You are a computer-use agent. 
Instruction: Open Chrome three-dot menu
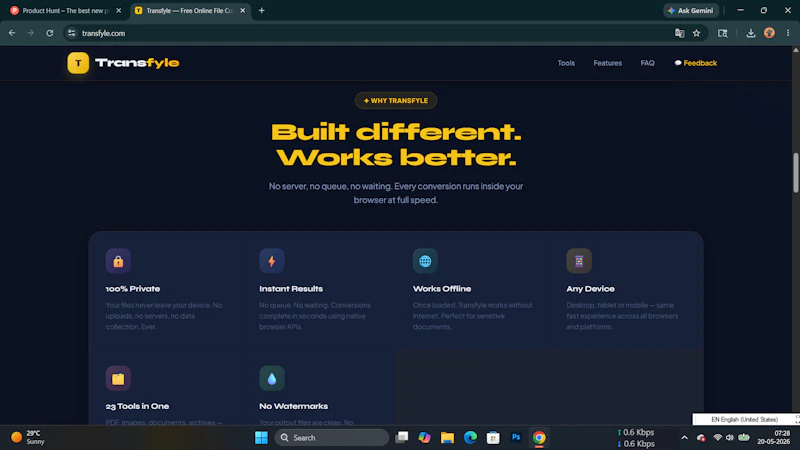(788, 33)
